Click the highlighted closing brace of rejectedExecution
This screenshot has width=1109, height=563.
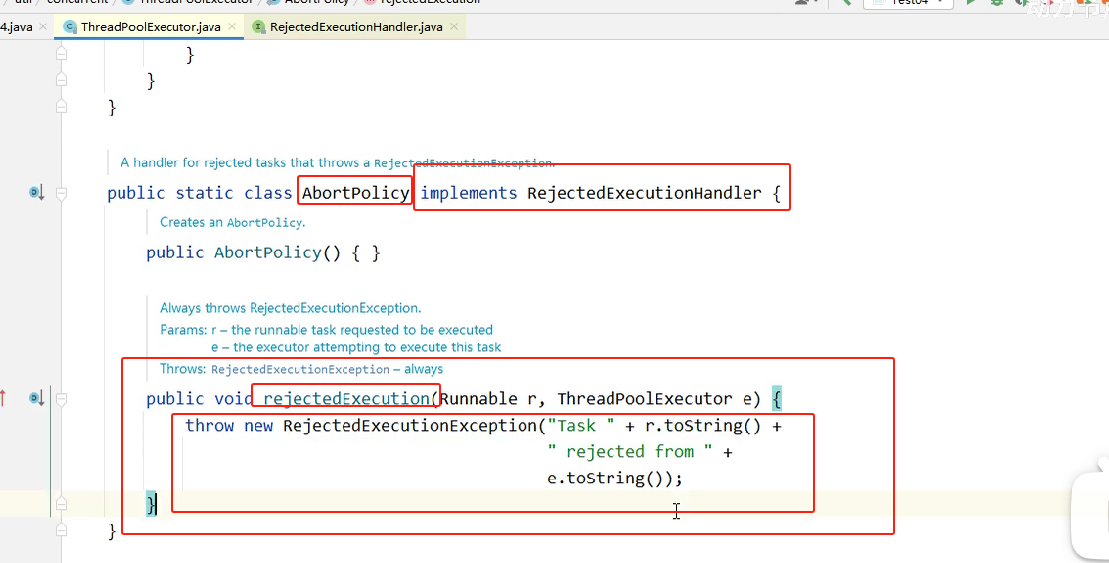[x=151, y=504]
